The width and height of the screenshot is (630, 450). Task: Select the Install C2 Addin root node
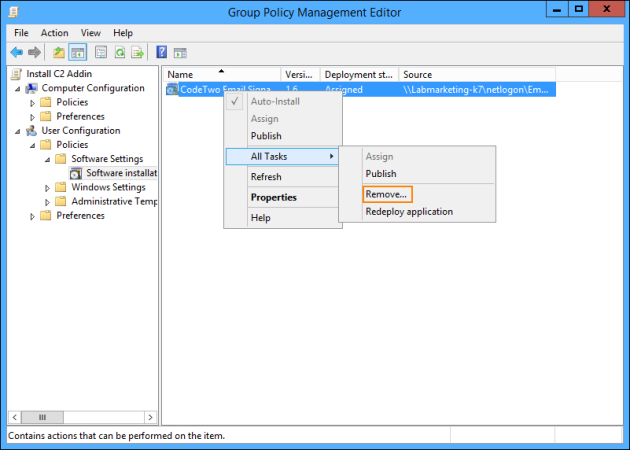[59, 74]
